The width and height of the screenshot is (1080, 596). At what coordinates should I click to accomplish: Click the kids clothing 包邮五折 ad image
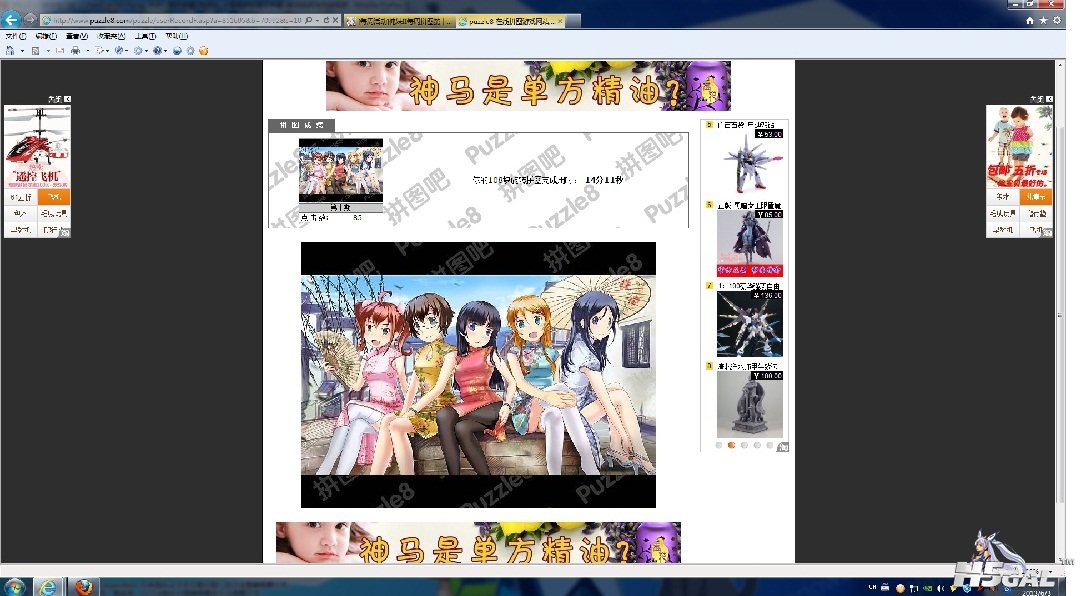pyautogui.click(x=1019, y=146)
